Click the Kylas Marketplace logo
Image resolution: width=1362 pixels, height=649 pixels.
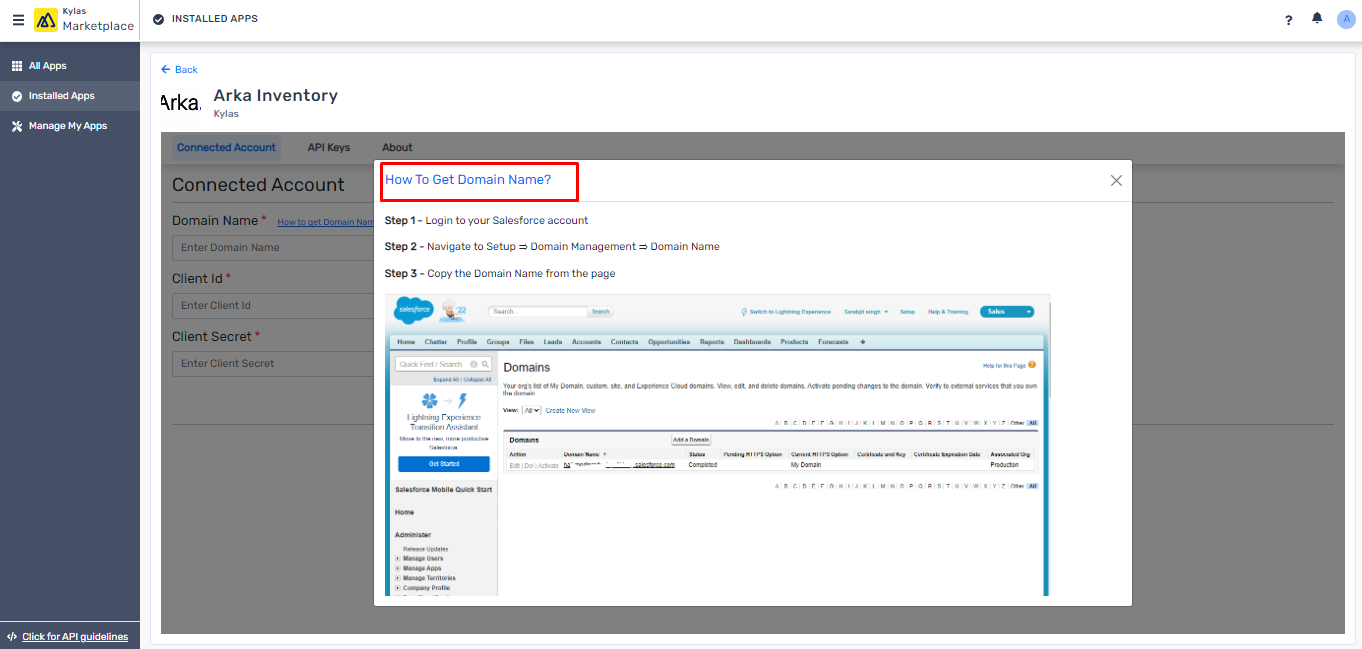click(x=84, y=20)
